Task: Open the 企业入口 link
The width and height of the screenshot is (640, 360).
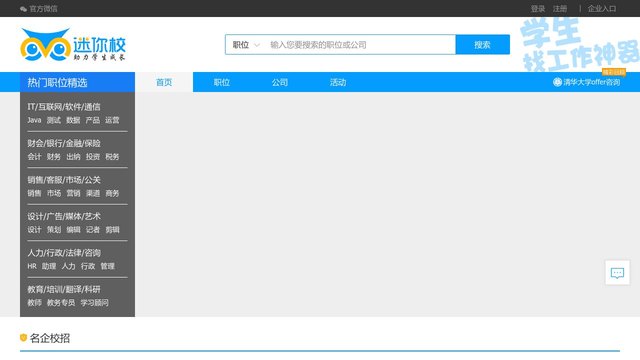Action: (x=602, y=9)
